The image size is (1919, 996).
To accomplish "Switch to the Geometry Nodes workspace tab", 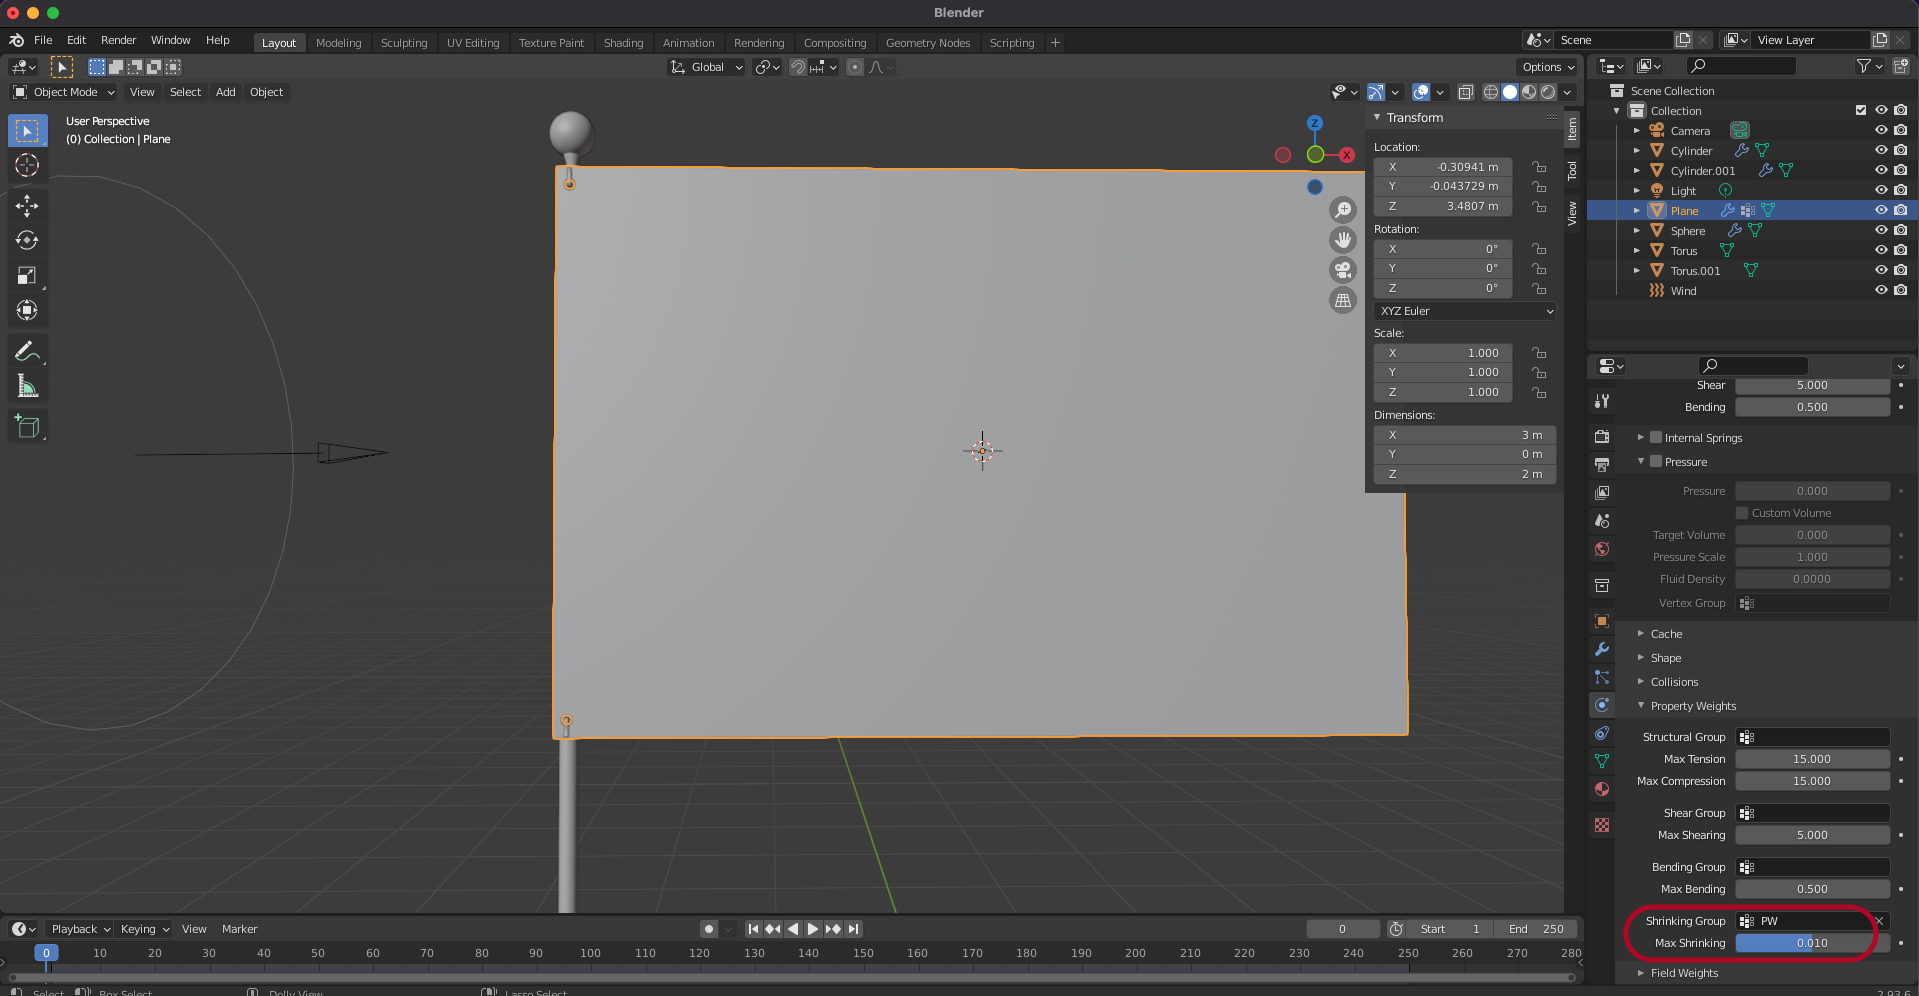I will pos(928,43).
